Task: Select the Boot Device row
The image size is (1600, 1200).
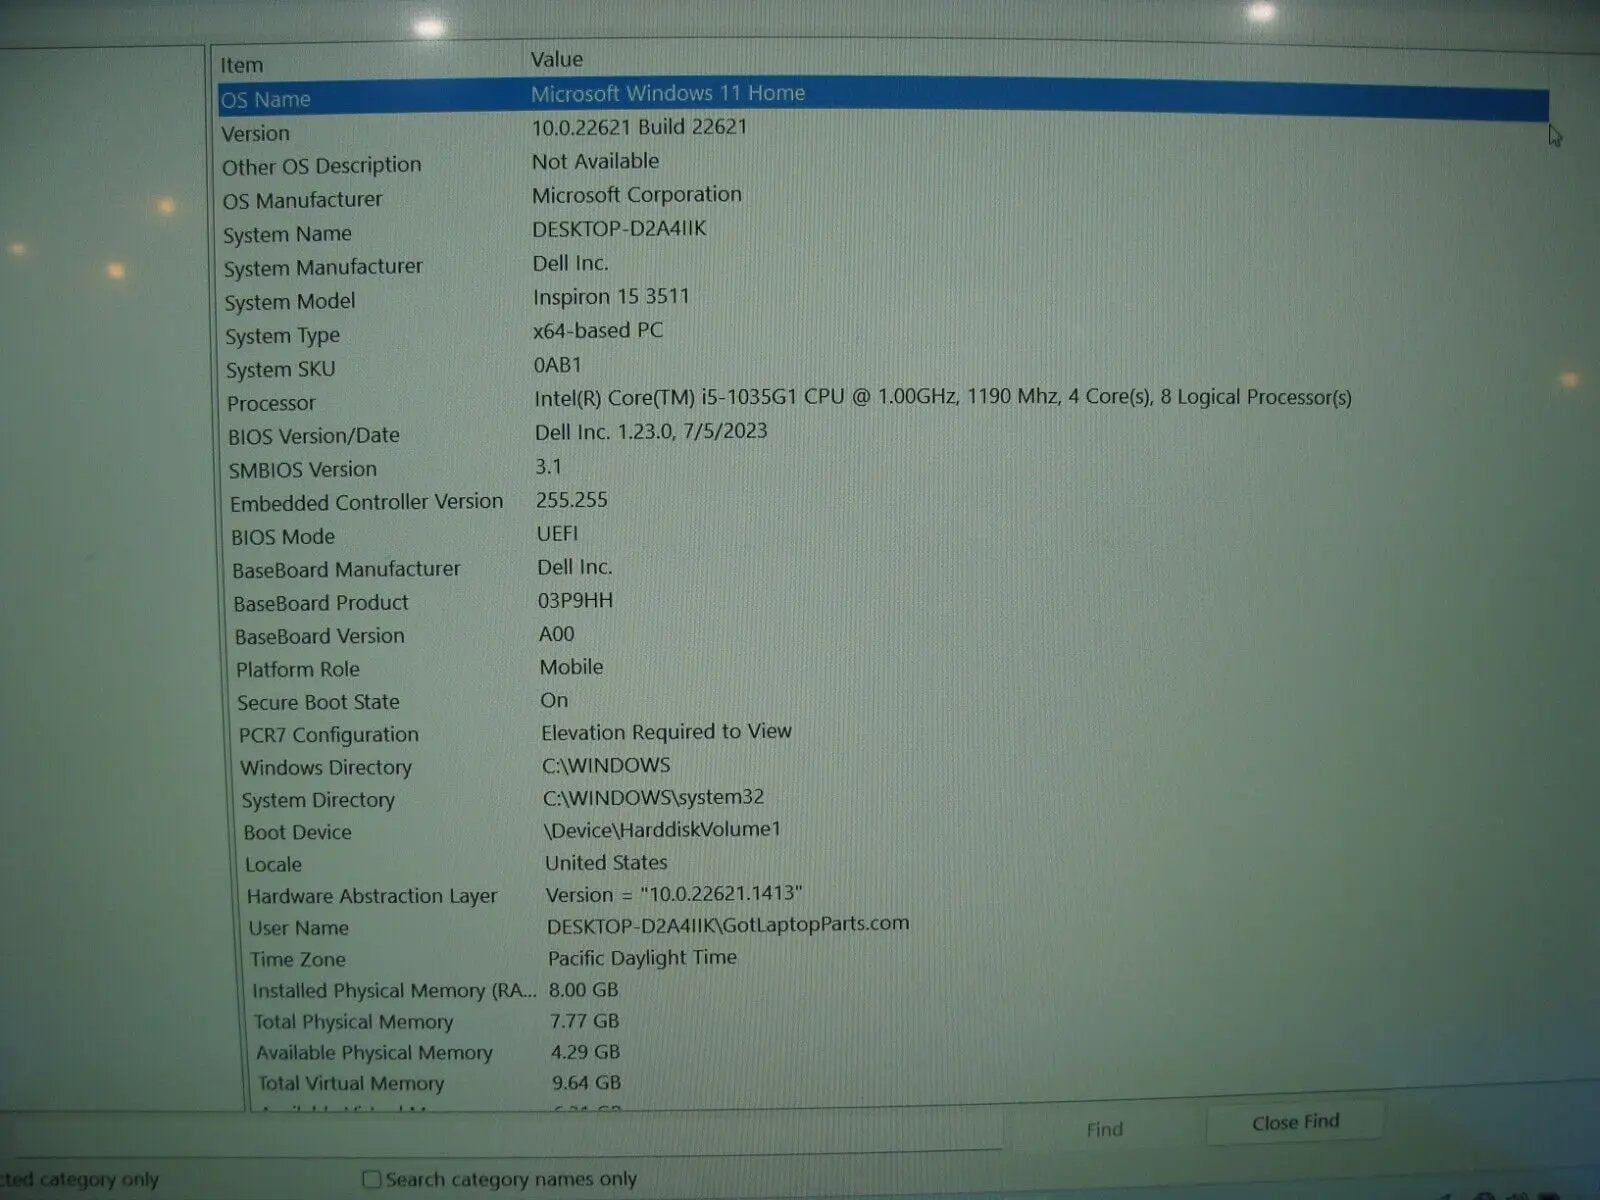Action: (298, 832)
